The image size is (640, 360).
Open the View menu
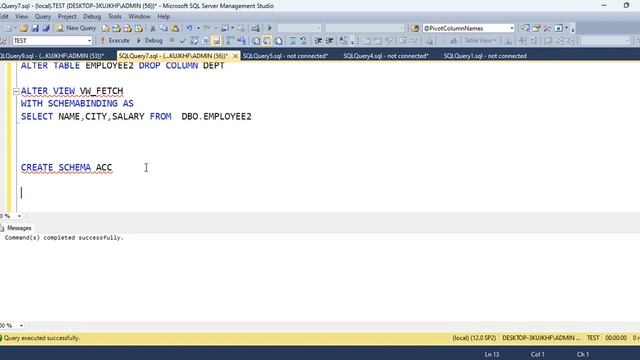22,16
